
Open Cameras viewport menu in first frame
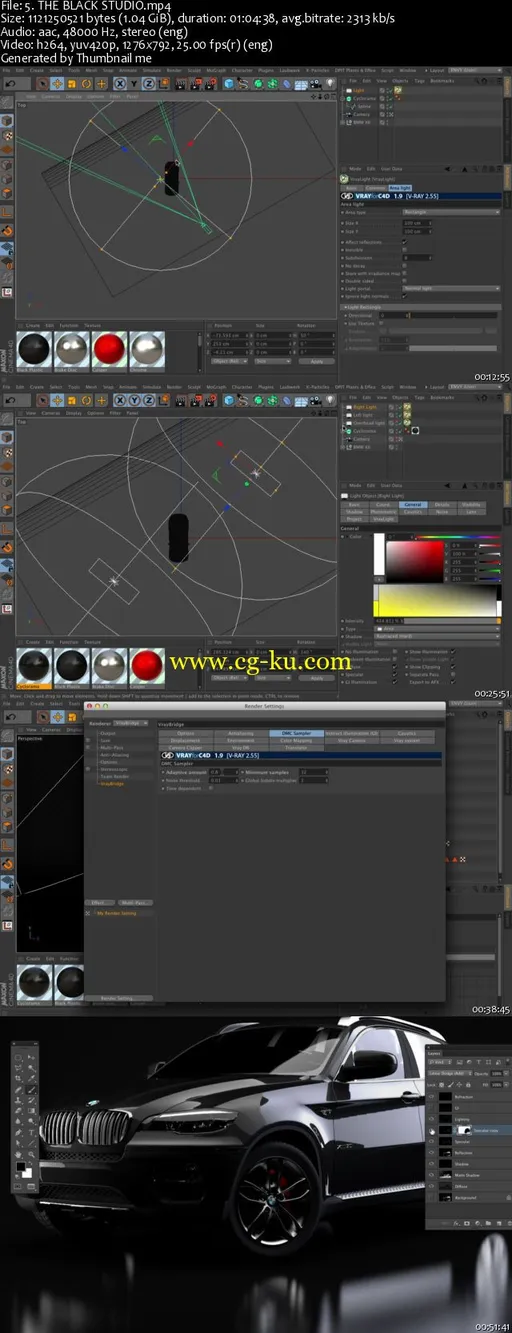[x=50, y=96]
